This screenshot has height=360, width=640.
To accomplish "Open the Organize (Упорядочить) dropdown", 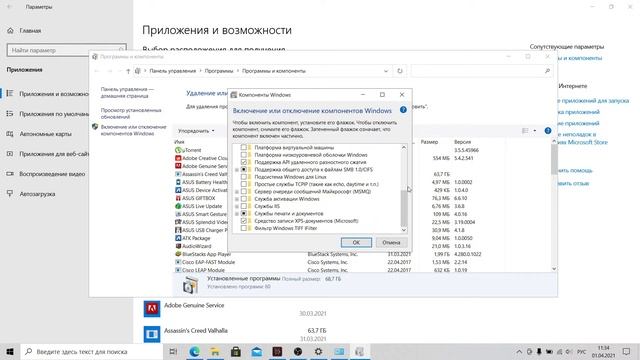I will (x=196, y=131).
